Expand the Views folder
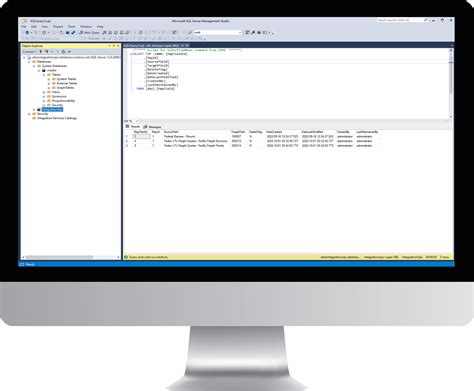Screen dimensions: 474x391 (44, 92)
